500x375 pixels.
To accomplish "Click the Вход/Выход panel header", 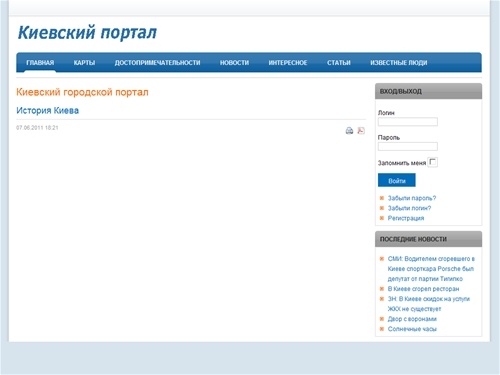I will pos(428,91).
